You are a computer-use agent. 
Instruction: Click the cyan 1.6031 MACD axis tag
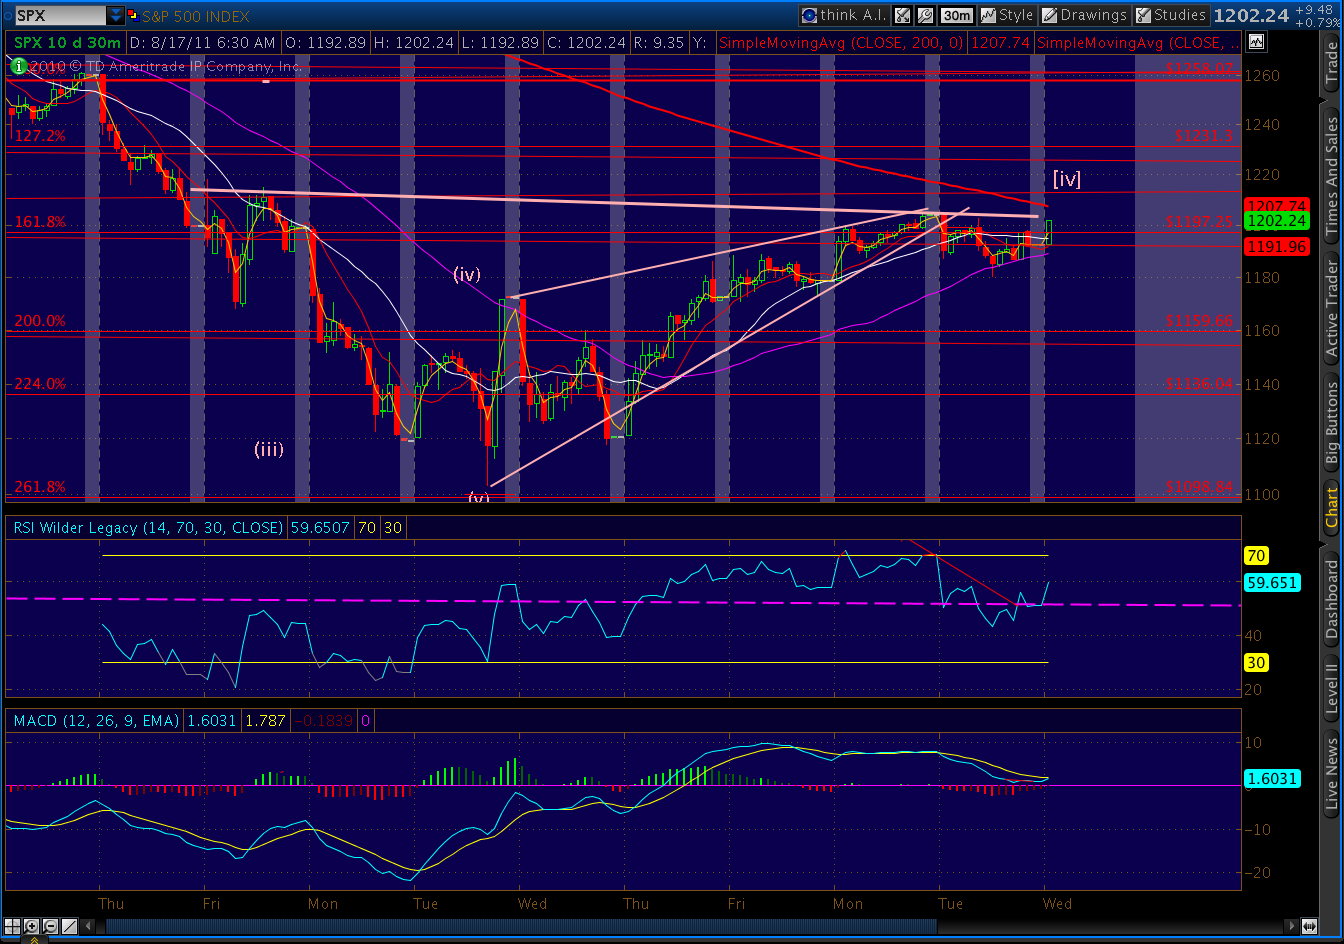(1272, 779)
